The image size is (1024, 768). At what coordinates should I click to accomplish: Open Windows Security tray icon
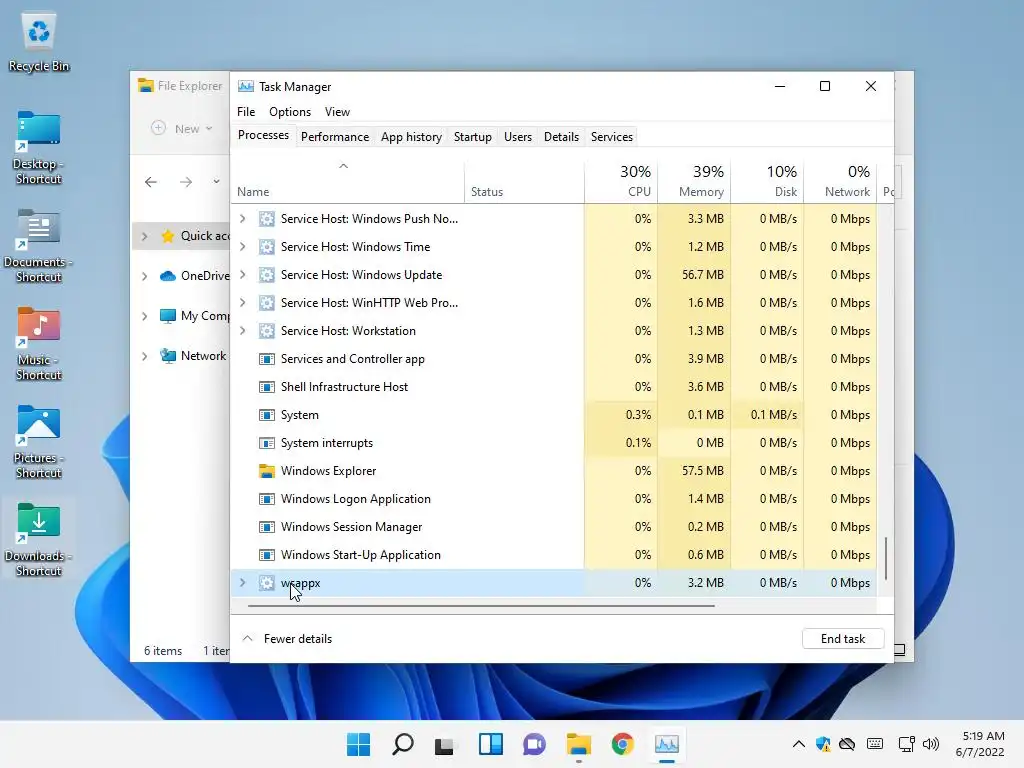[x=823, y=744]
